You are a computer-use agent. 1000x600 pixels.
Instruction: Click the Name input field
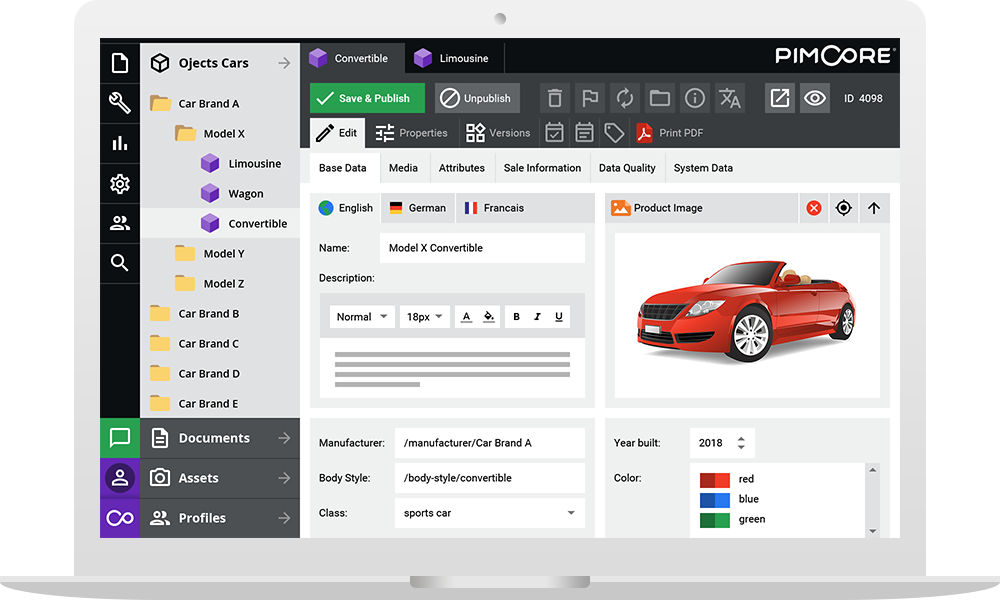tap(482, 248)
